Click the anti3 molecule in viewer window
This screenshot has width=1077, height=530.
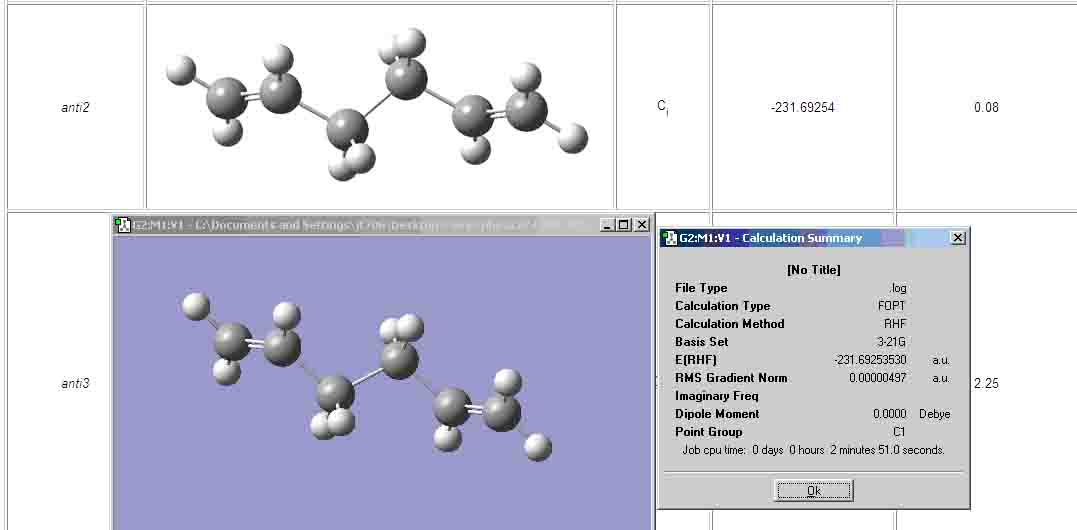coord(366,376)
